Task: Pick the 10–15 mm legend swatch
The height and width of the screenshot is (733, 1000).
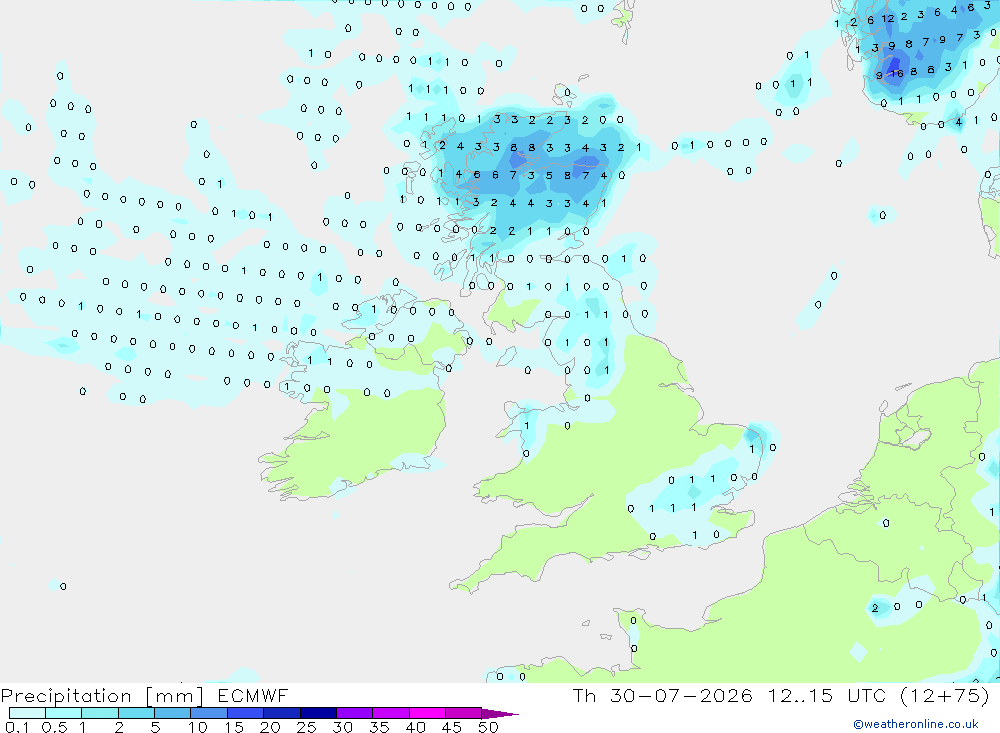Action: (209, 713)
